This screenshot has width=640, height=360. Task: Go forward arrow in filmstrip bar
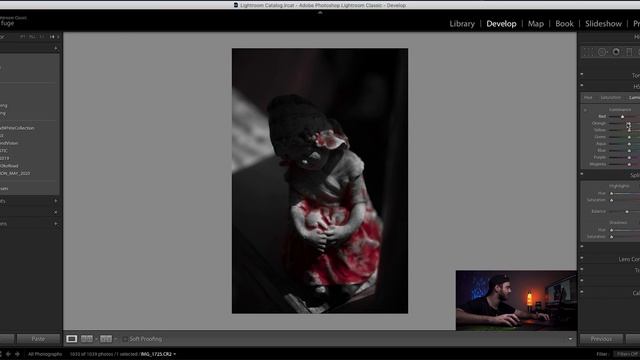[17, 354]
